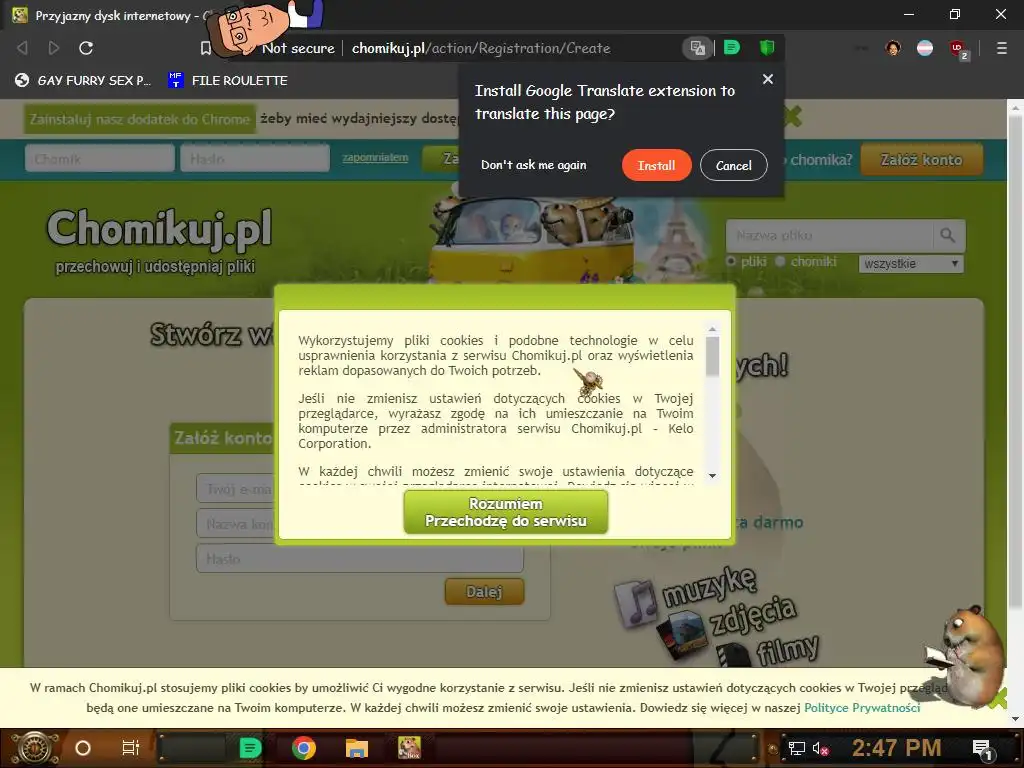Open the Cortana circle icon on the taskbar
The width and height of the screenshot is (1024, 768).
pos(83,748)
